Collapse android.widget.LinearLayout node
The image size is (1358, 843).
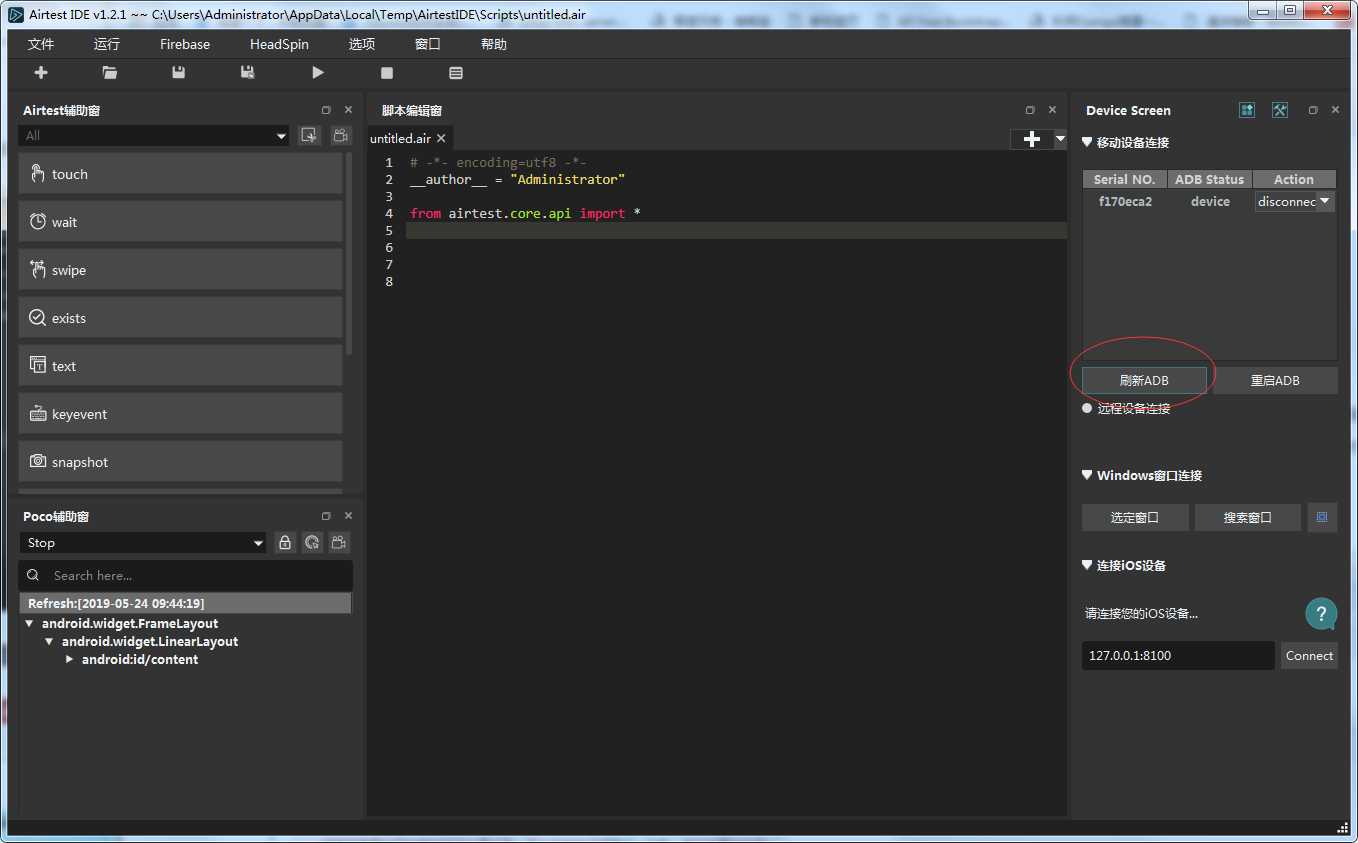tap(49, 642)
